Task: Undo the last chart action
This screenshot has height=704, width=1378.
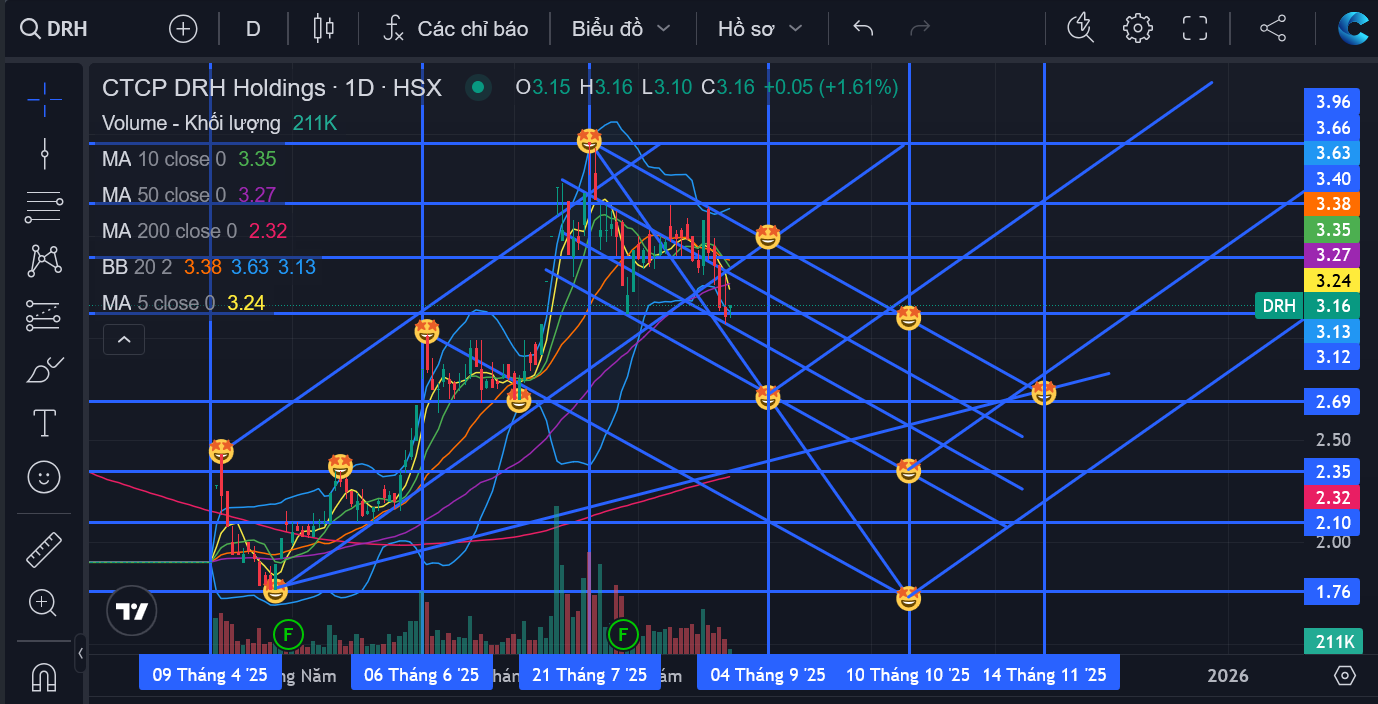Action: [863, 28]
